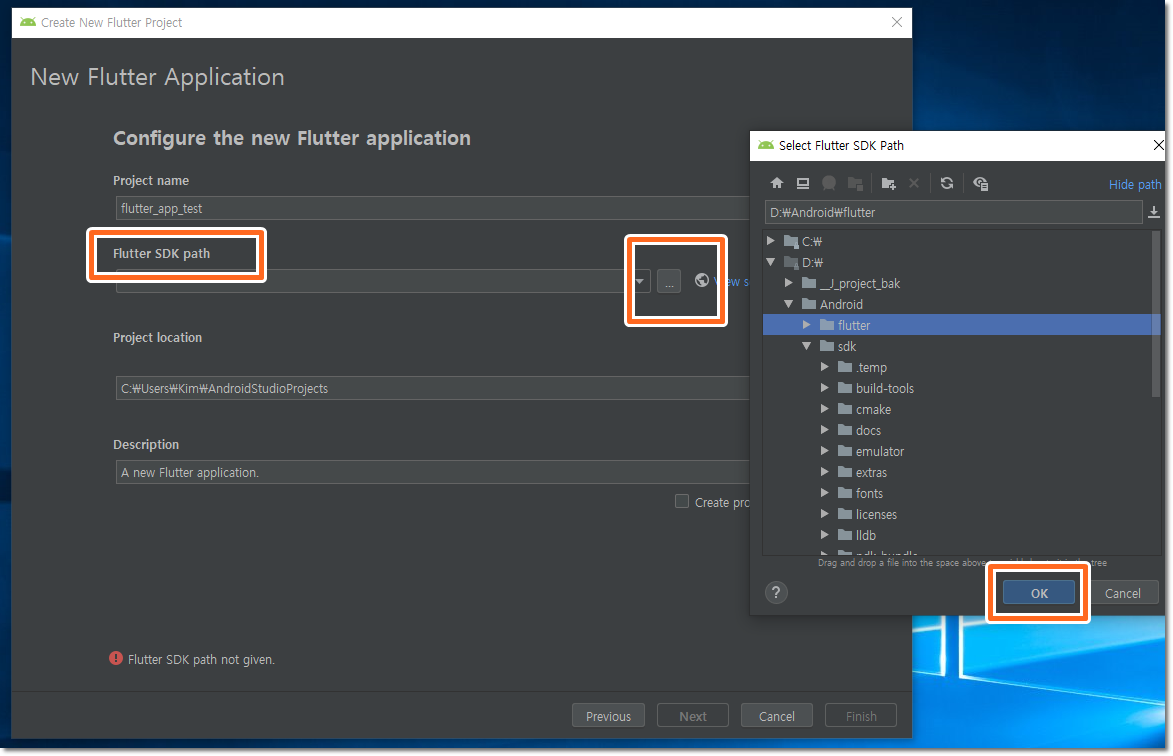The width and height of the screenshot is (1173, 756).
Task: Expand the _J_project_bak folder
Action: click(789, 283)
